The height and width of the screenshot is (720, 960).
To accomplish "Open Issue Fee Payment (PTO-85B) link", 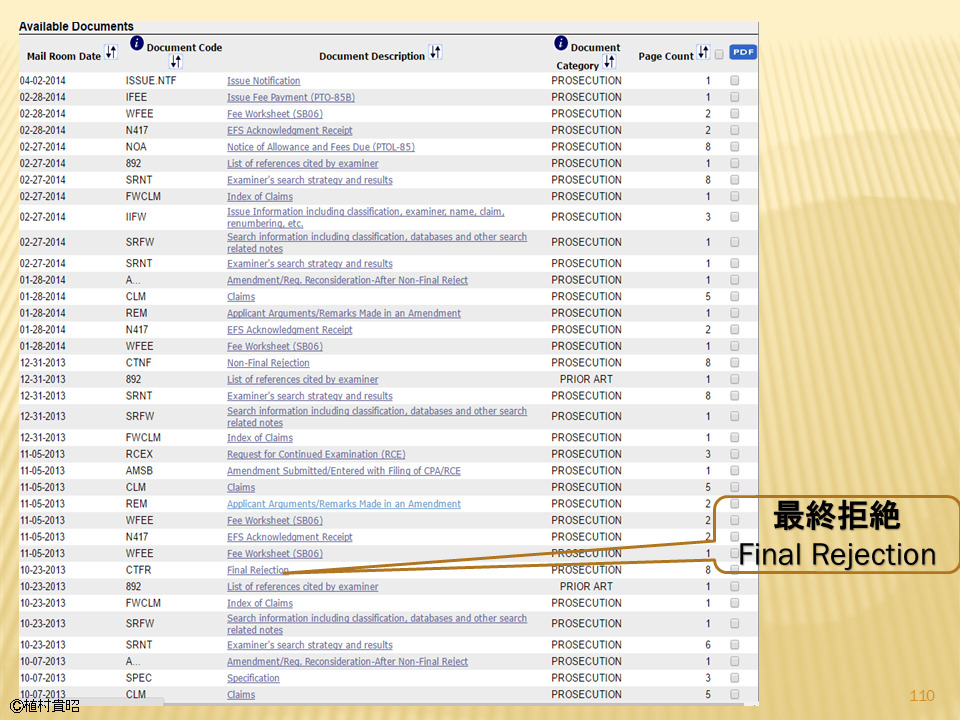I will click(291, 97).
